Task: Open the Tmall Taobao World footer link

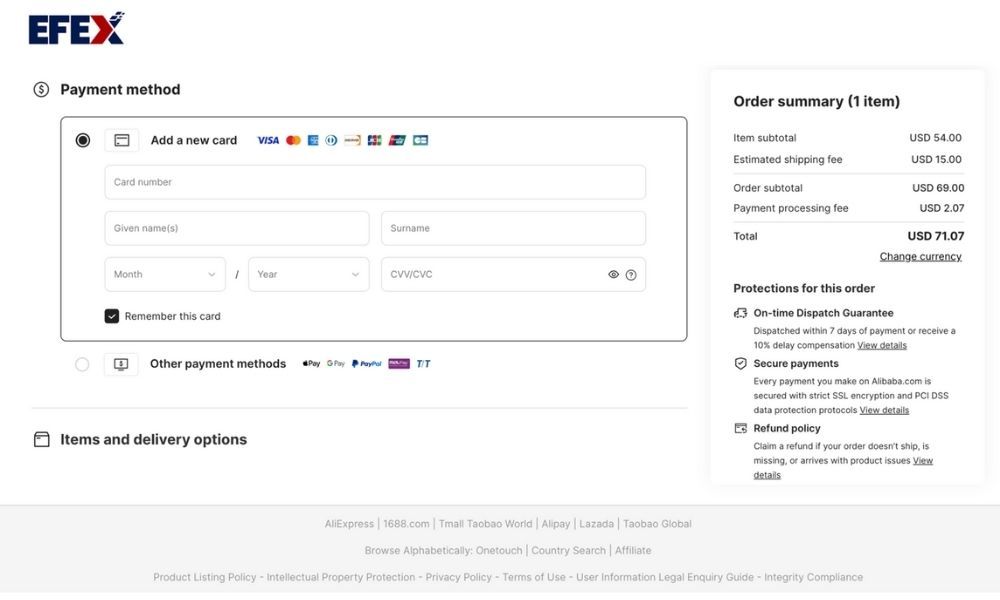Action: click(x=485, y=524)
